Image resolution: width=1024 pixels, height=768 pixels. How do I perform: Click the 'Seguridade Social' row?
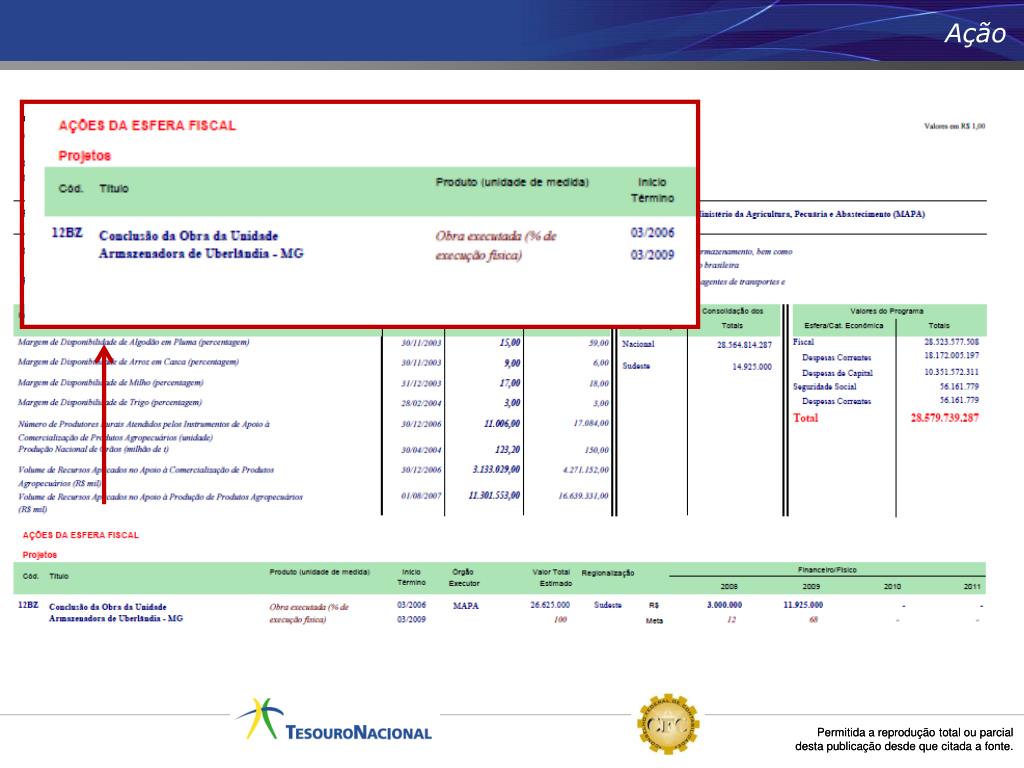824,387
